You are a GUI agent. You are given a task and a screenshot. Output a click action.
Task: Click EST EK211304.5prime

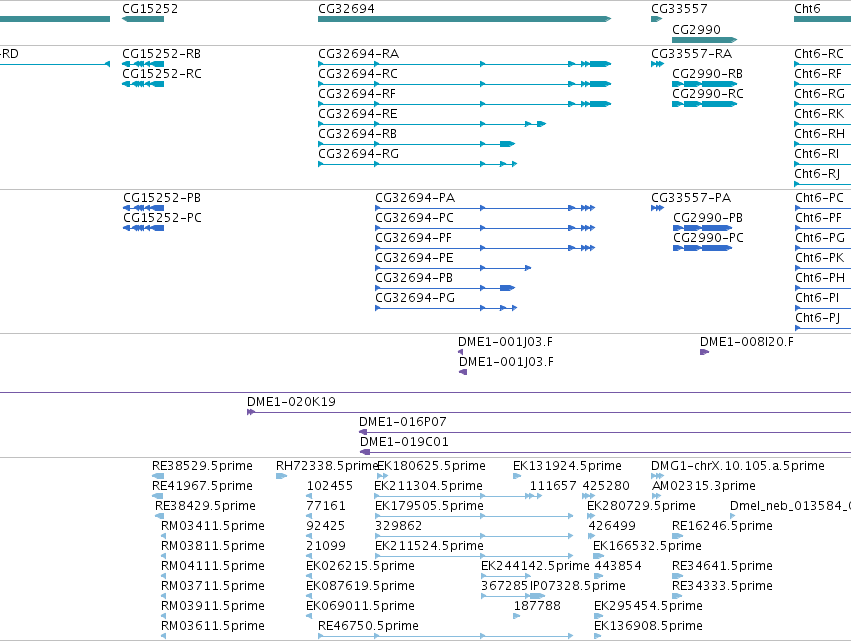point(428,486)
